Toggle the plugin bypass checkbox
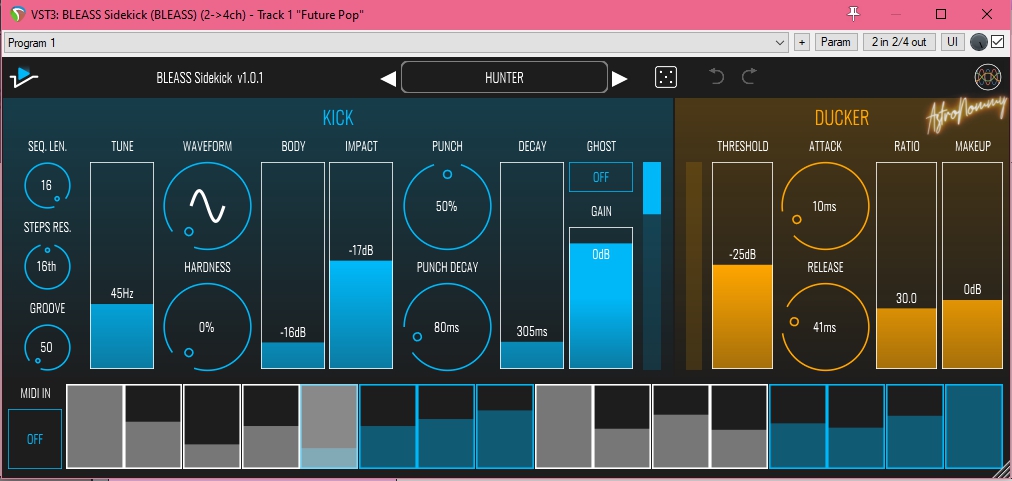This screenshot has height=481, width=1012. point(998,42)
